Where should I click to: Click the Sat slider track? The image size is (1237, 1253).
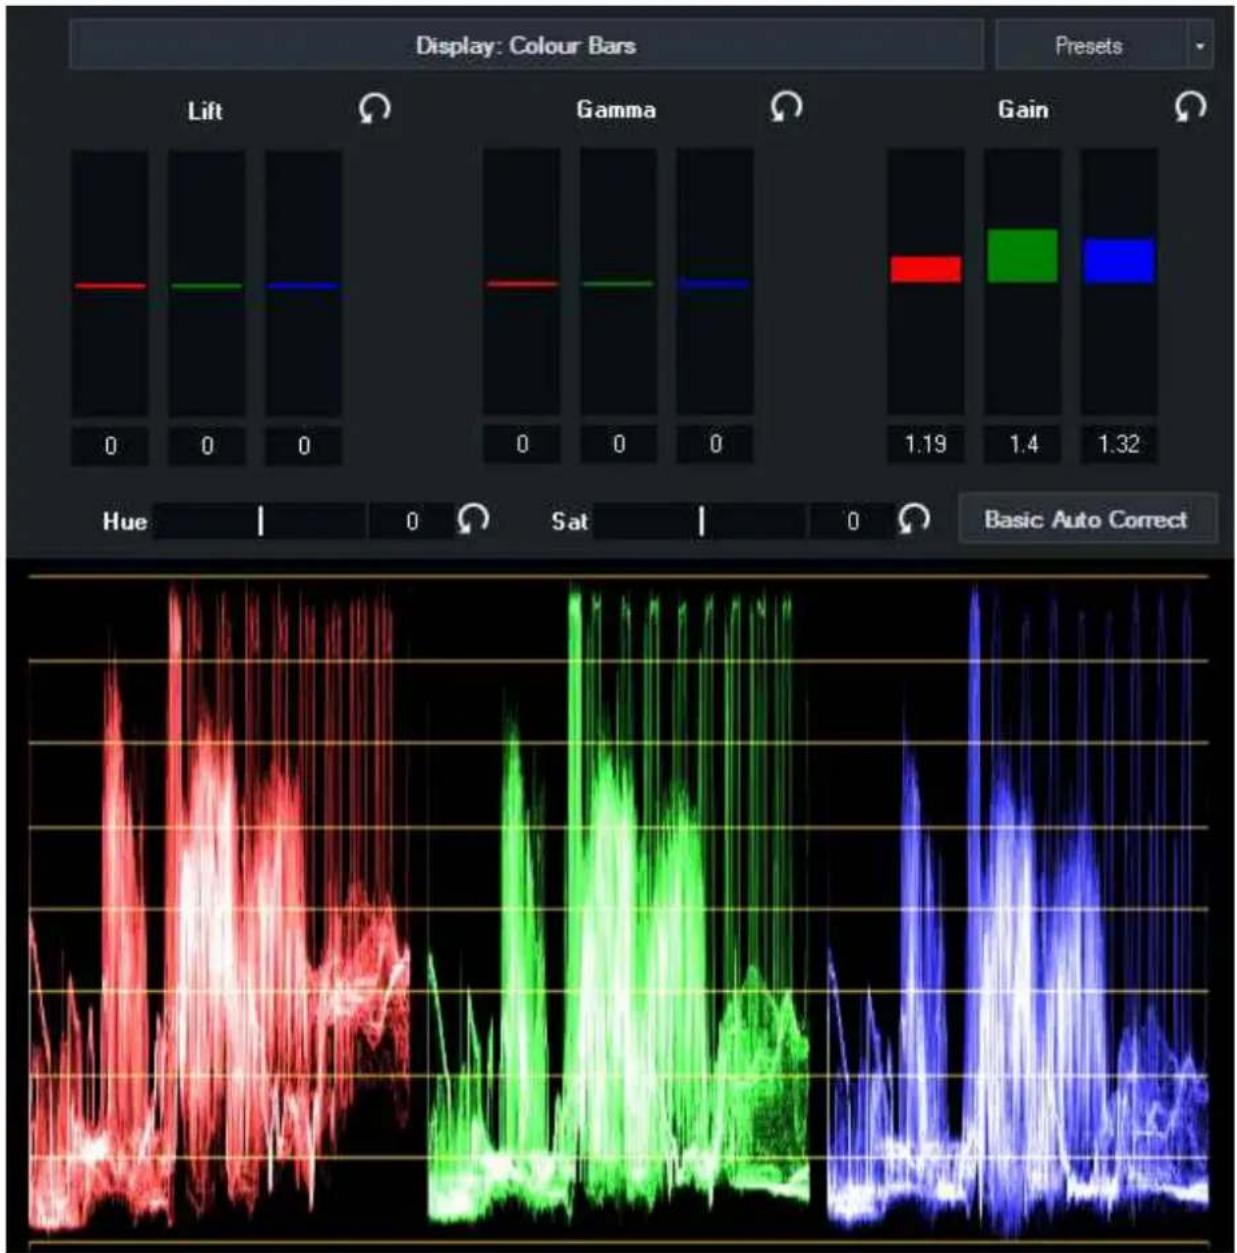tap(700, 521)
